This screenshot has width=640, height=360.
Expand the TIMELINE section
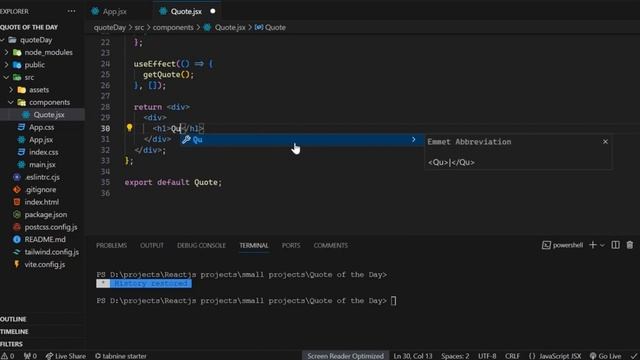pyautogui.click(x=14, y=332)
